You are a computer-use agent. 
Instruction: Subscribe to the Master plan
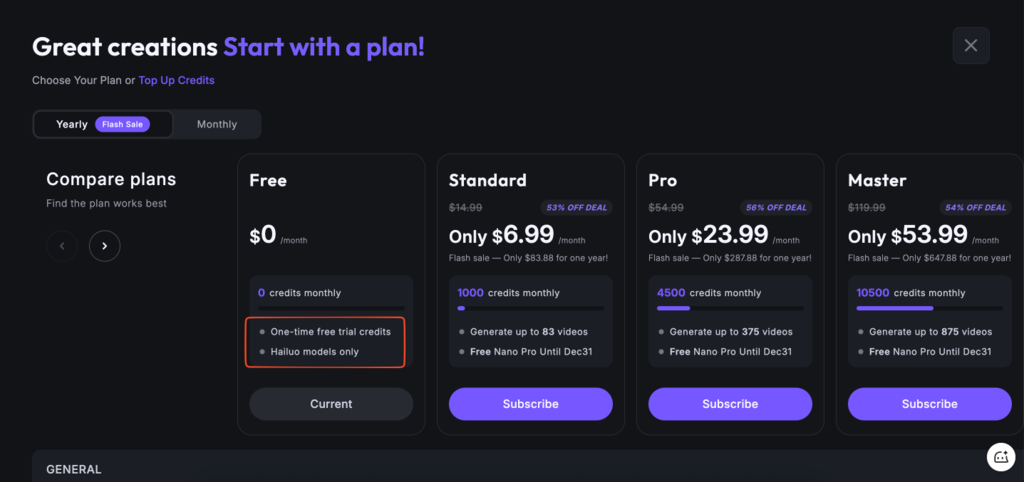(x=929, y=404)
